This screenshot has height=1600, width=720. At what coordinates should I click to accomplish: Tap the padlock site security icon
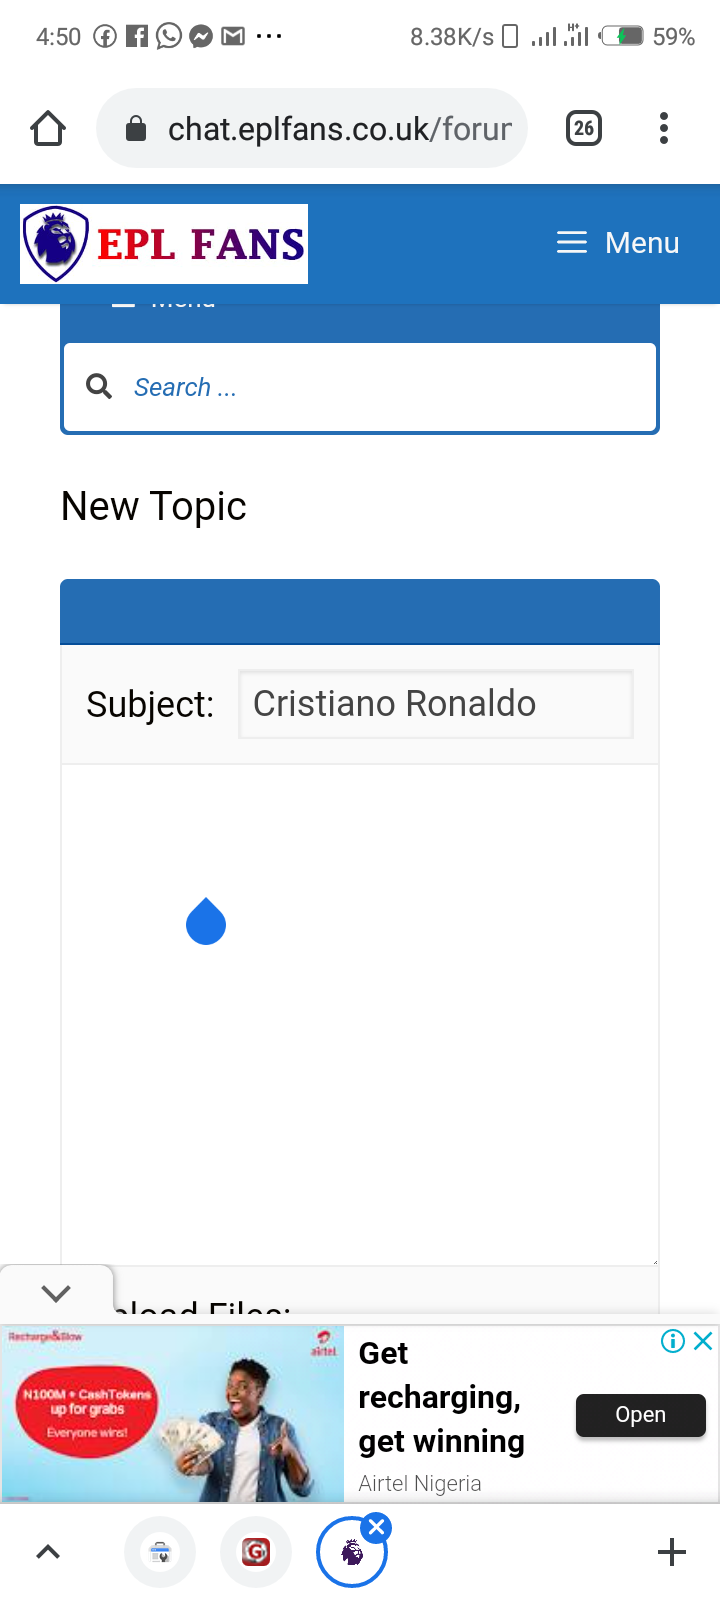(x=136, y=129)
